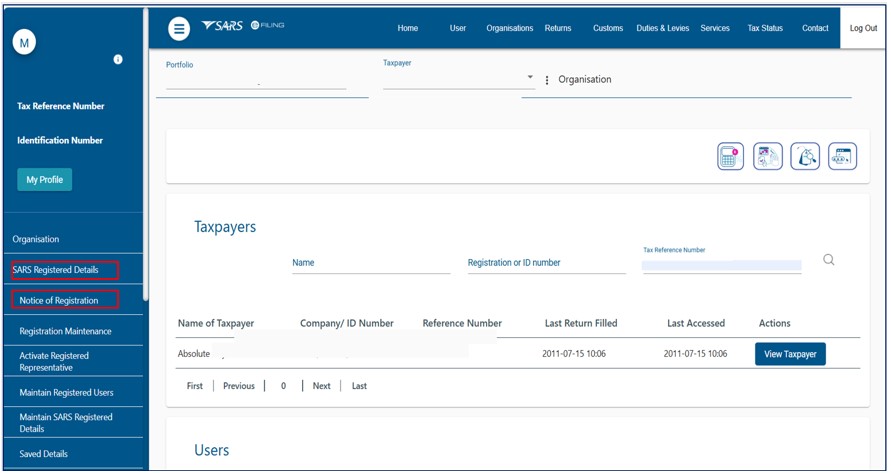The image size is (891, 473).
Task: Click the third quick-link icon tile
Action: point(805,156)
